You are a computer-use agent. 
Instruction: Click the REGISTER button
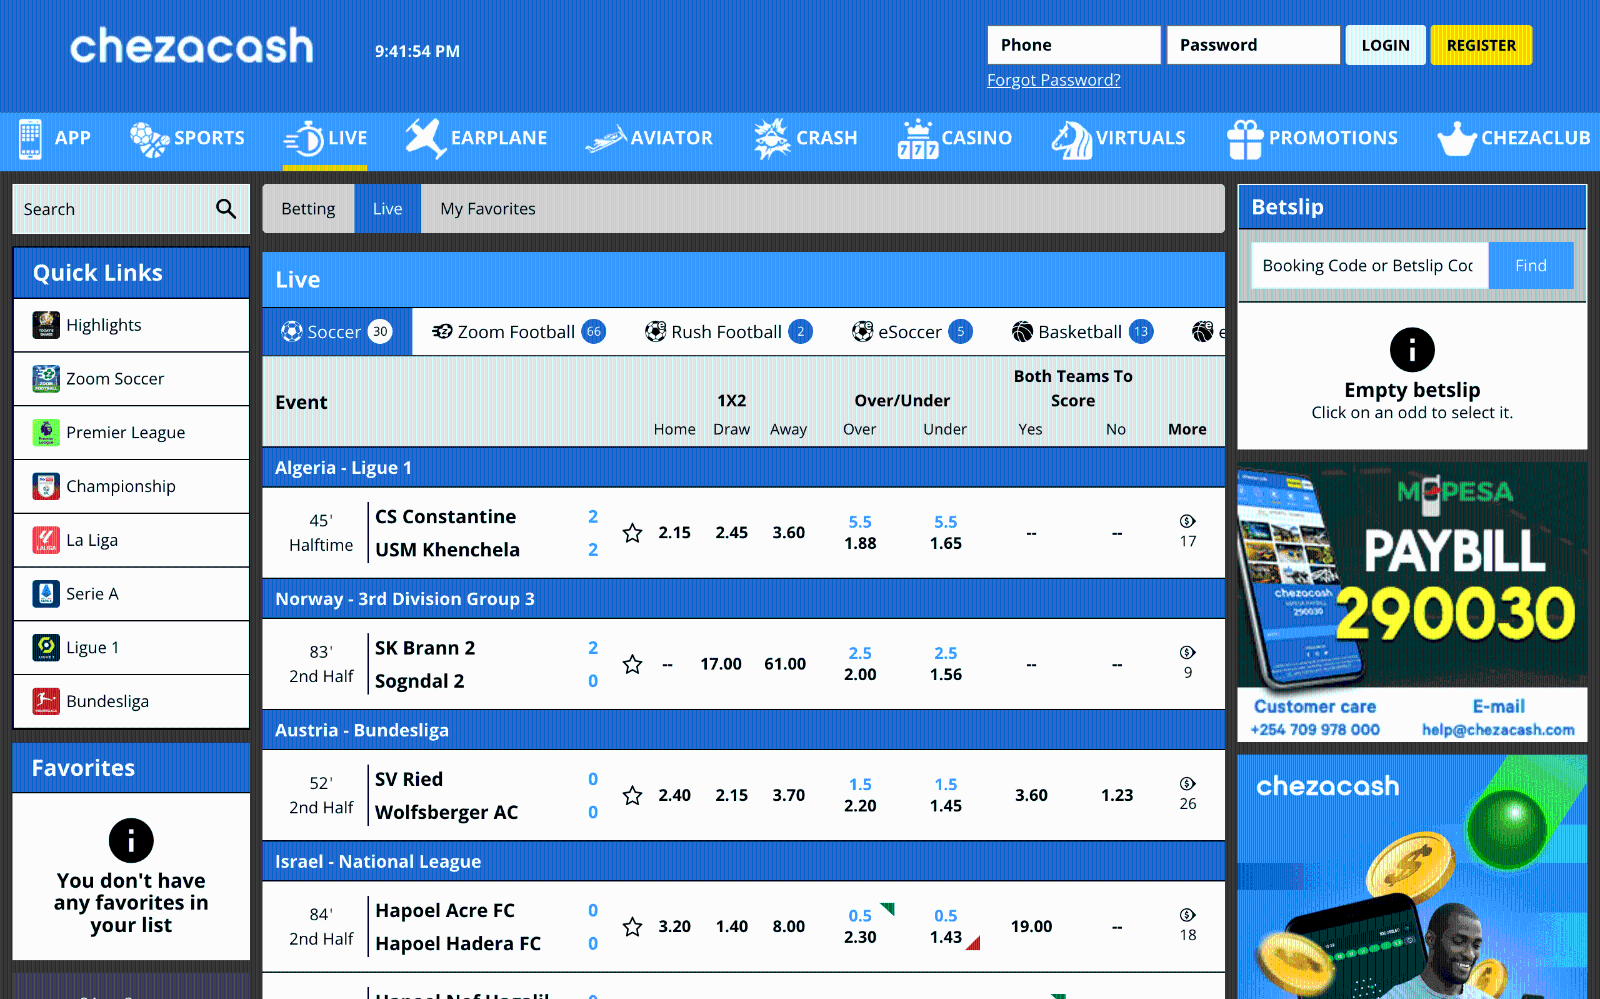1481,45
